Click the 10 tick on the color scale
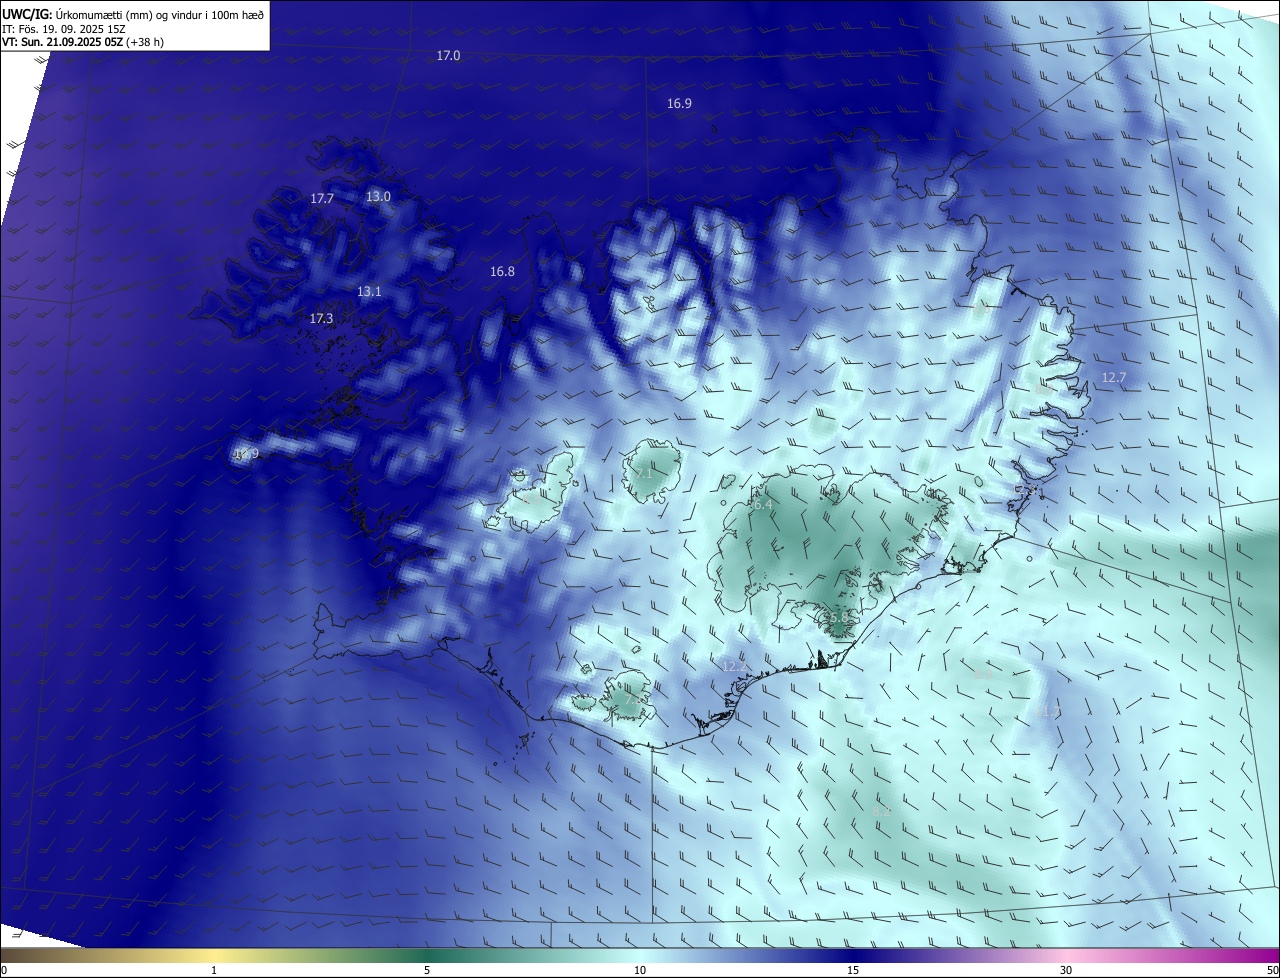Screen dimensions: 1280x978 [x=640, y=970]
